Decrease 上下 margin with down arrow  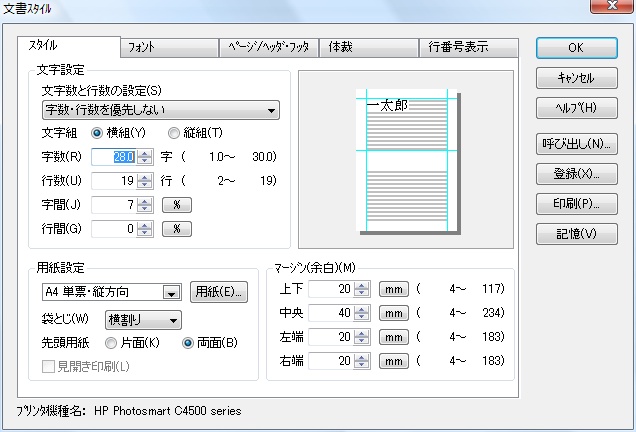tap(361, 292)
